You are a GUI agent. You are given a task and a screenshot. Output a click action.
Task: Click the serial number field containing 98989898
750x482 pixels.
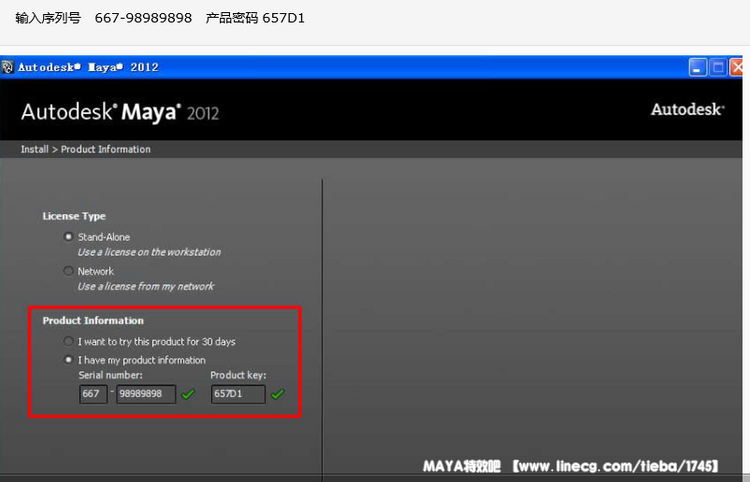(x=146, y=394)
